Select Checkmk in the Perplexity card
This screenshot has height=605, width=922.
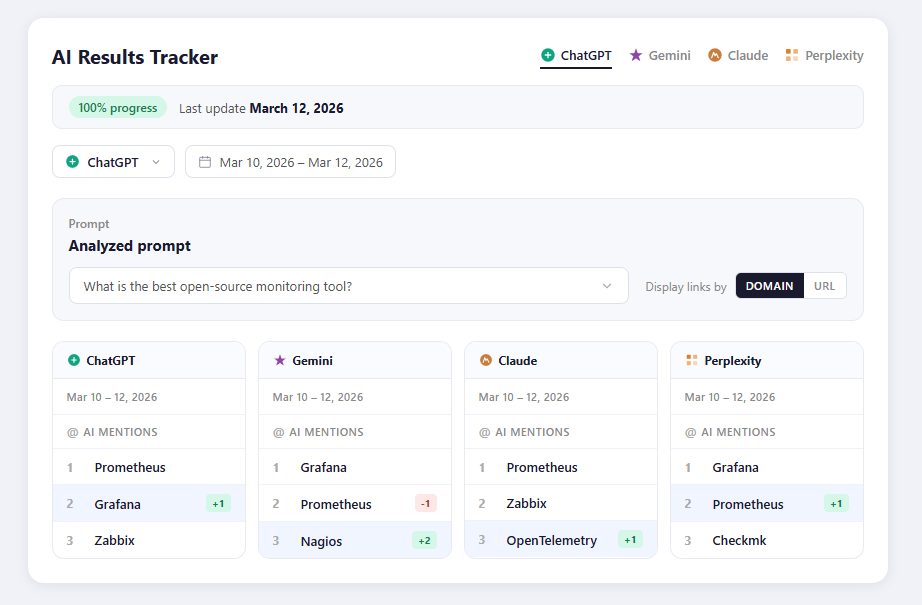tap(767, 540)
